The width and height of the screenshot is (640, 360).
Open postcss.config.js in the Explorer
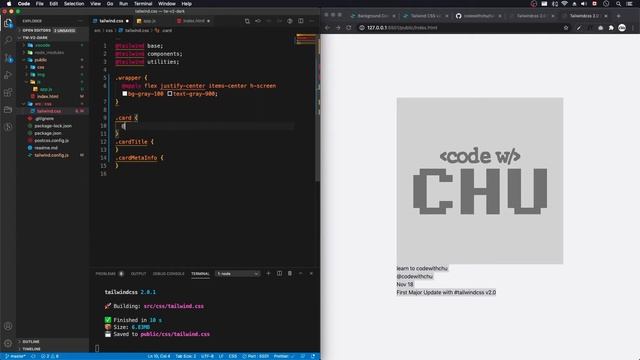(x=51, y=140)
